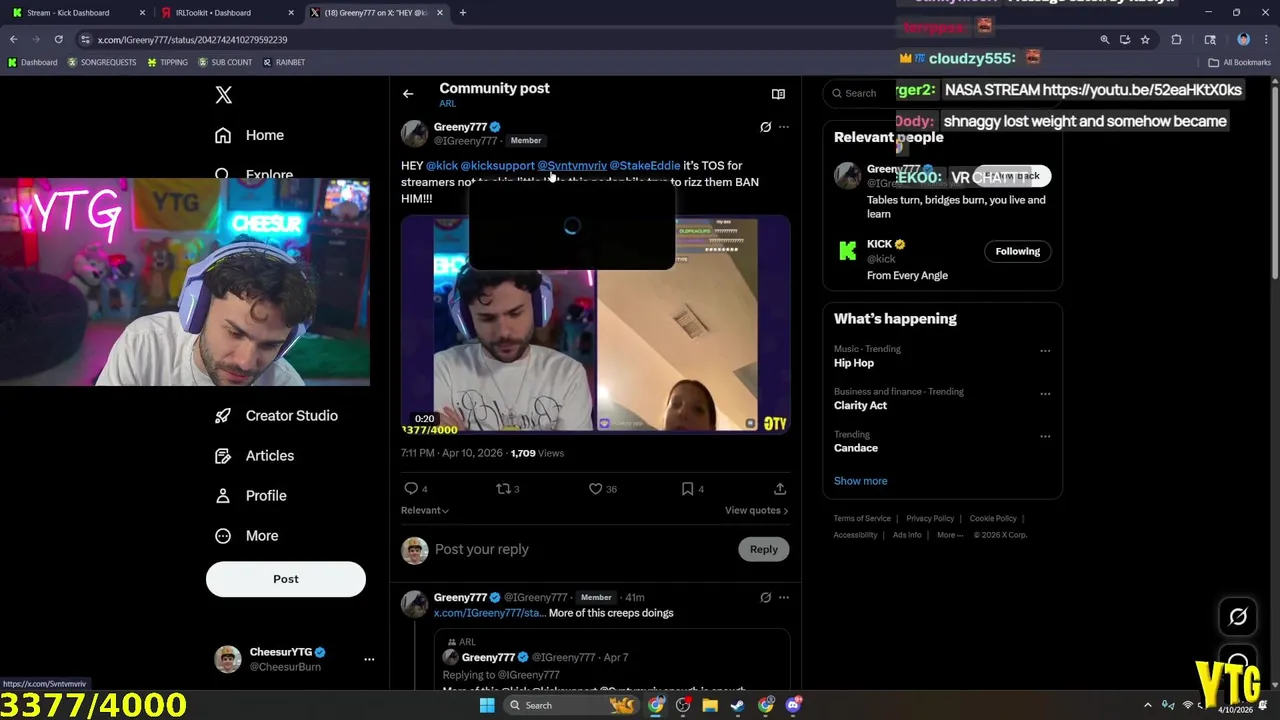Click the share icon on the post
This screenshot has width=1280, height=720.
pyautogui.click(x=780, y=489)
